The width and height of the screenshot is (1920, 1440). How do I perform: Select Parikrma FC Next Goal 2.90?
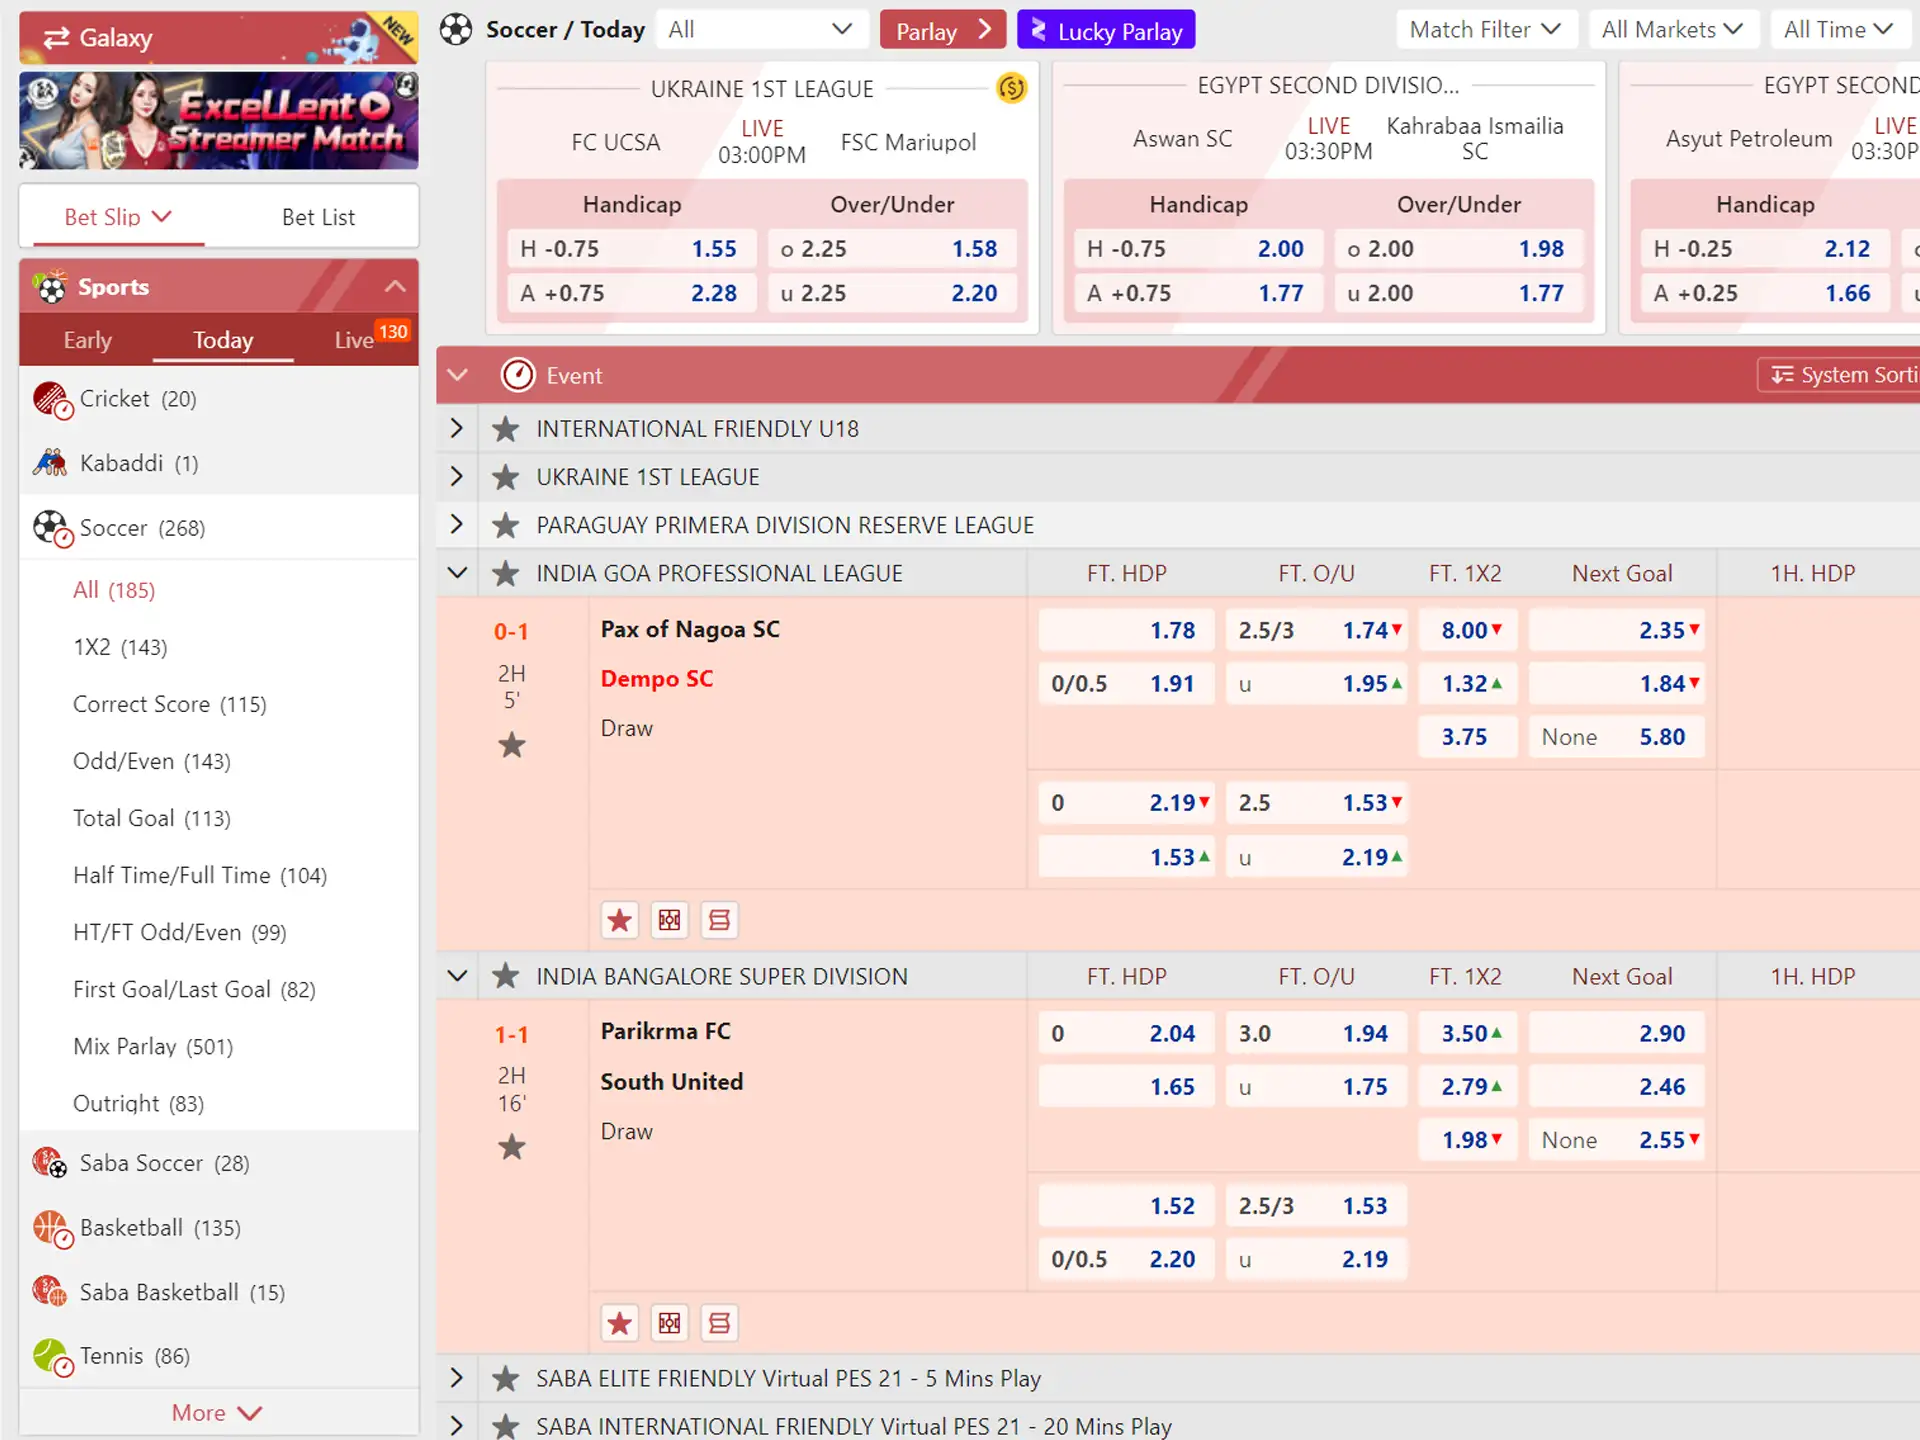(x=1616, y=1033)
